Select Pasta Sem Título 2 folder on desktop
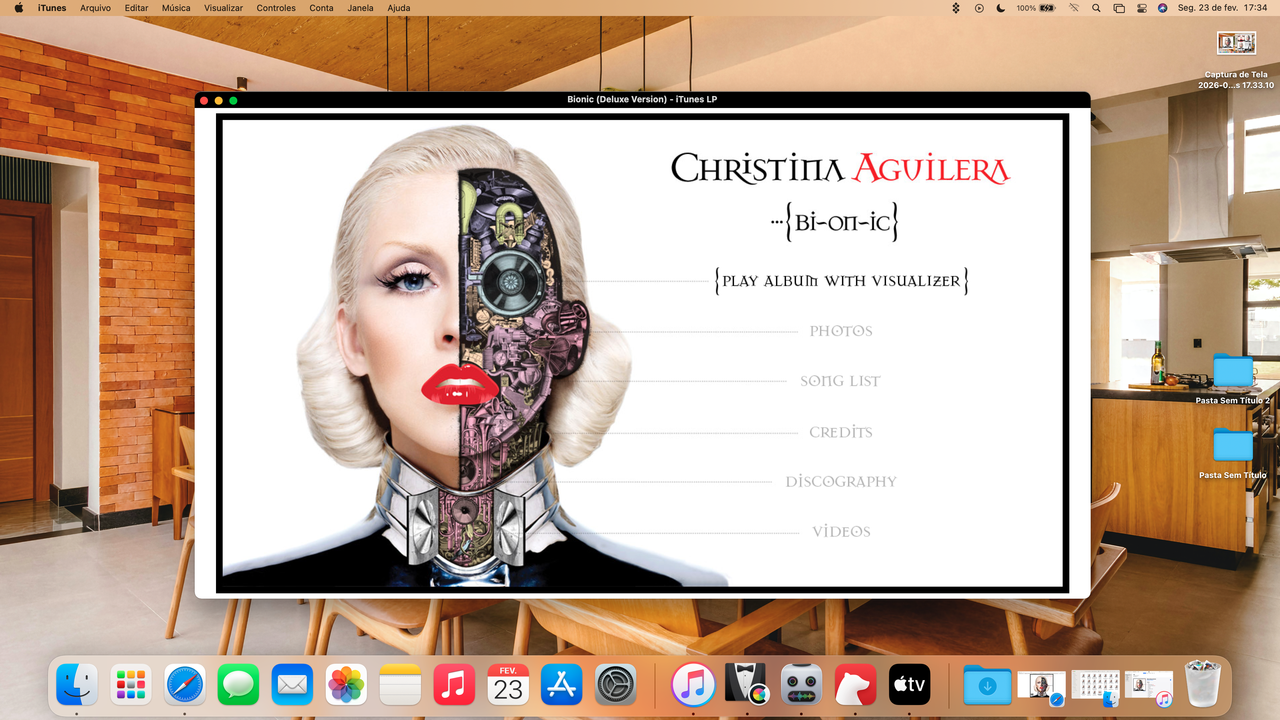Screen dimensions: 1280x720 pos(1233,378)
